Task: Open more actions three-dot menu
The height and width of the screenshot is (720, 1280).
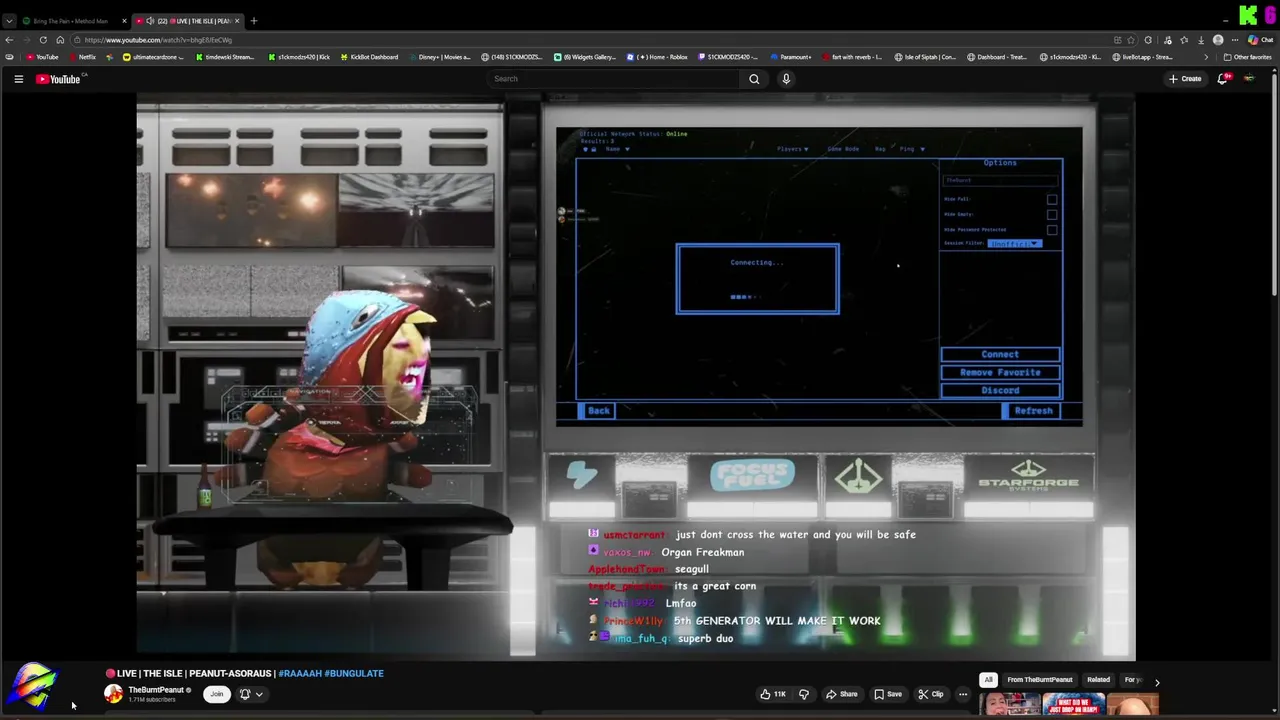Action: pos(963,694)
